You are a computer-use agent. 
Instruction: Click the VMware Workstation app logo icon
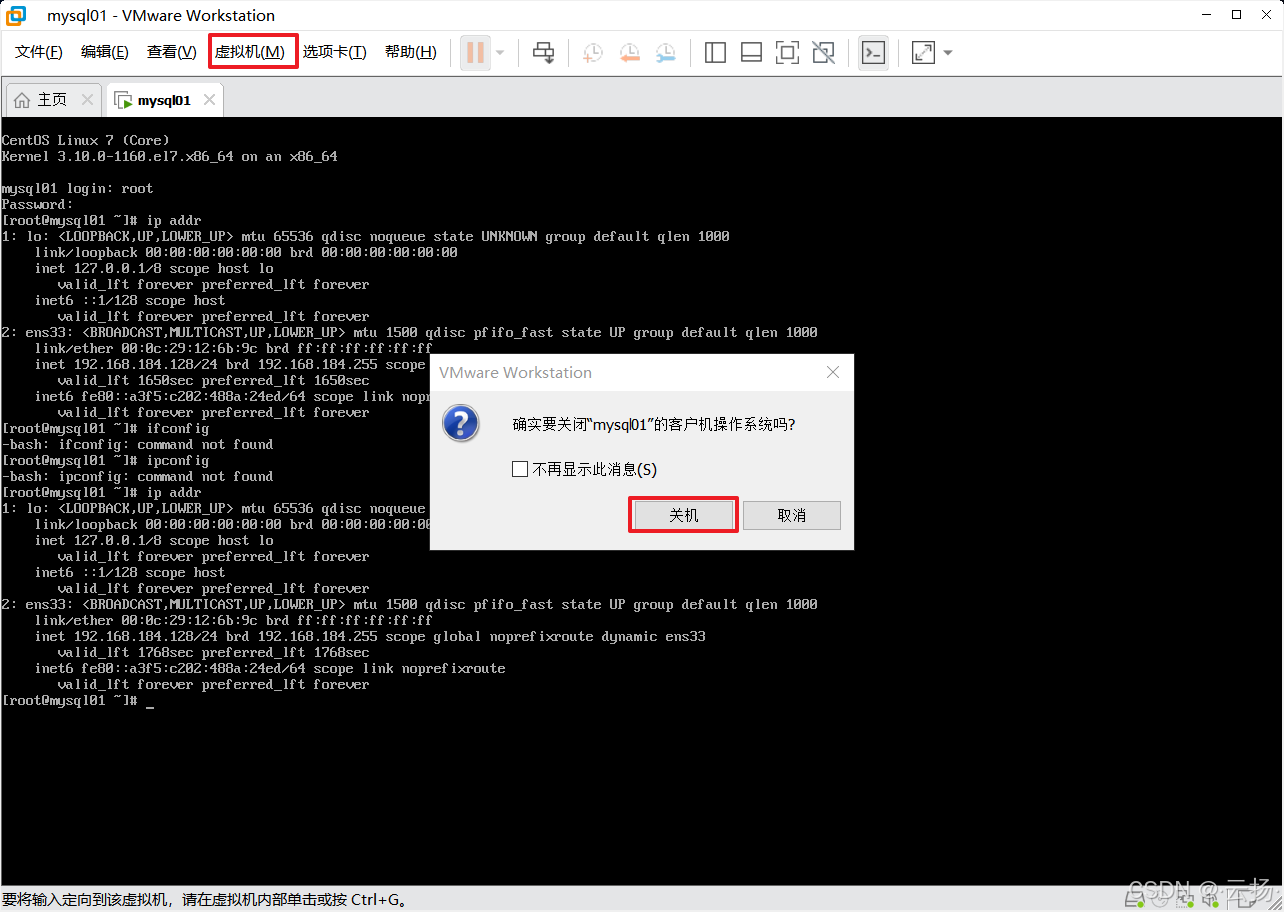tap(16, 15)
